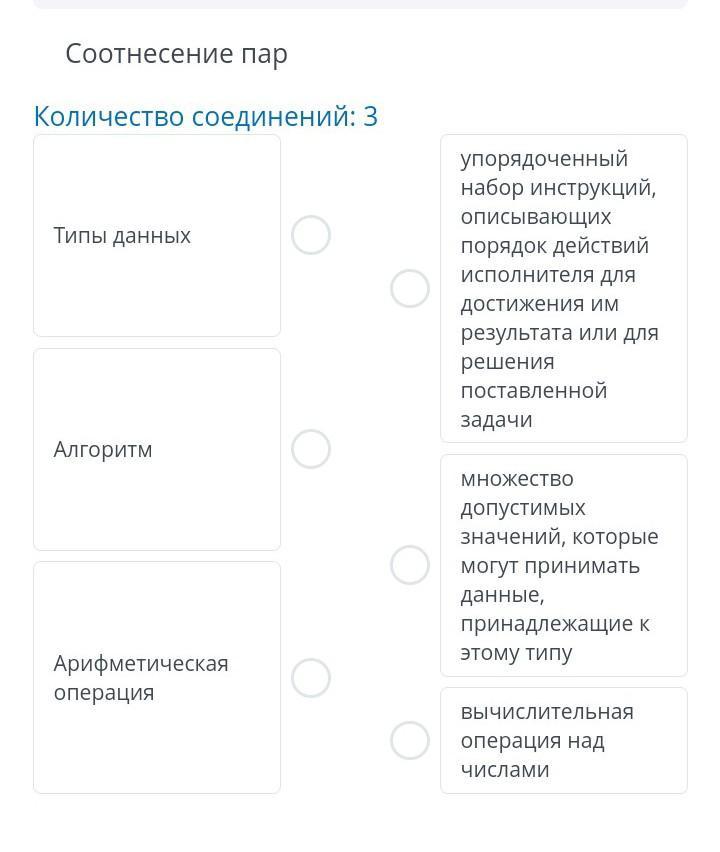Select the radio circle beside Типы данных
Image resolution: width=720 pixels, height=852 pixels.
click(x=311, y=236)
